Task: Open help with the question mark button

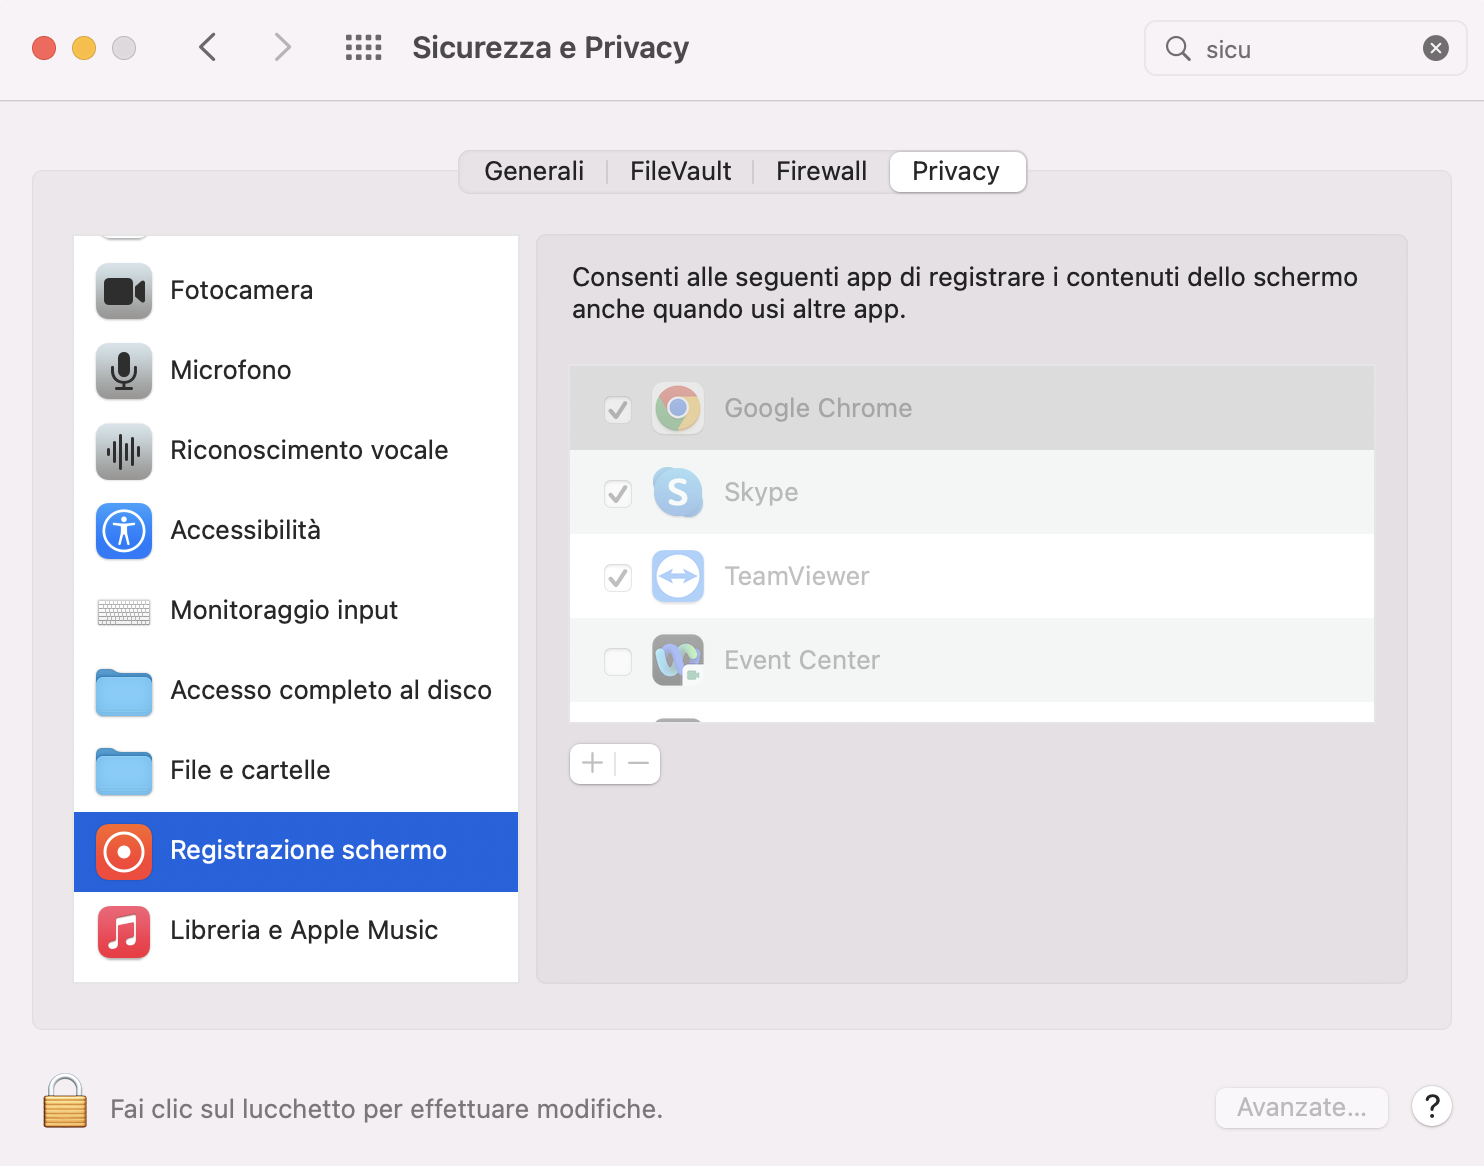Action: 1432,1107
